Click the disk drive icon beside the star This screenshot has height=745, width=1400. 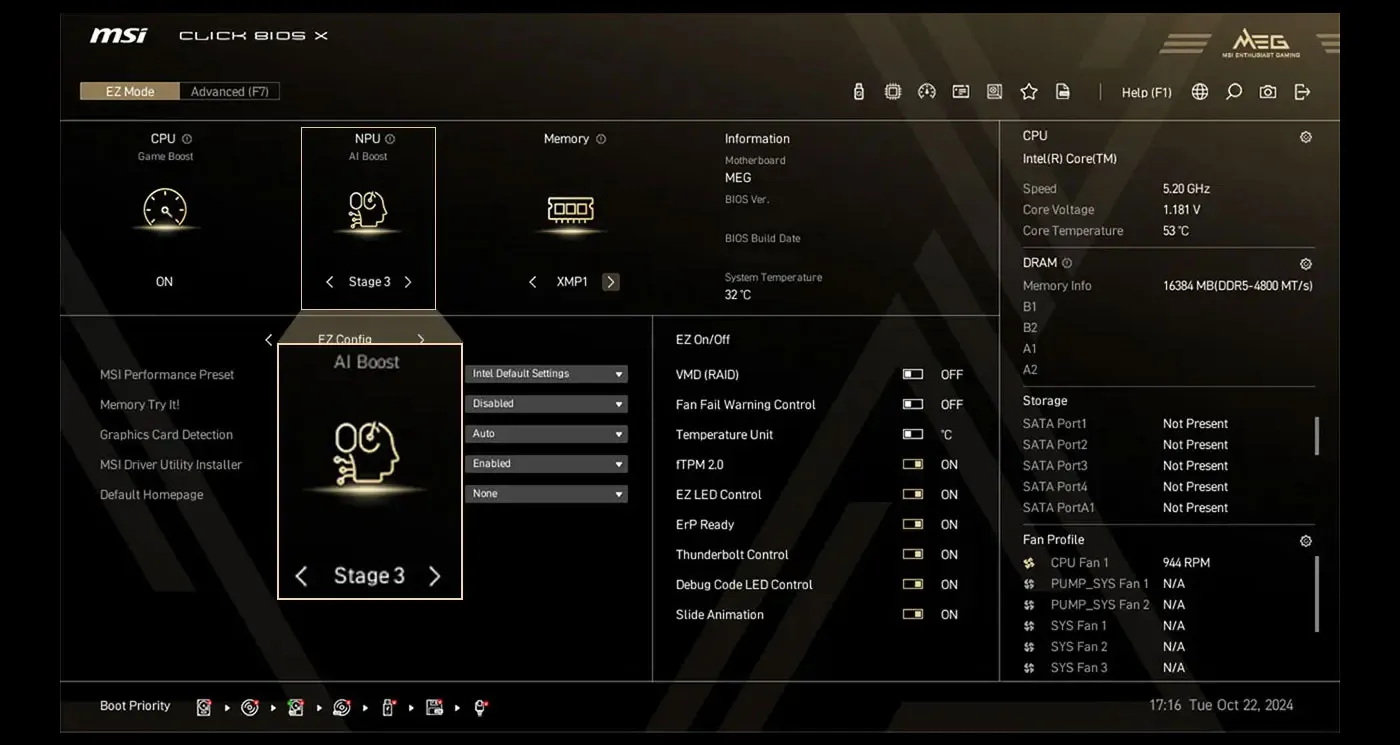point(995,92)
